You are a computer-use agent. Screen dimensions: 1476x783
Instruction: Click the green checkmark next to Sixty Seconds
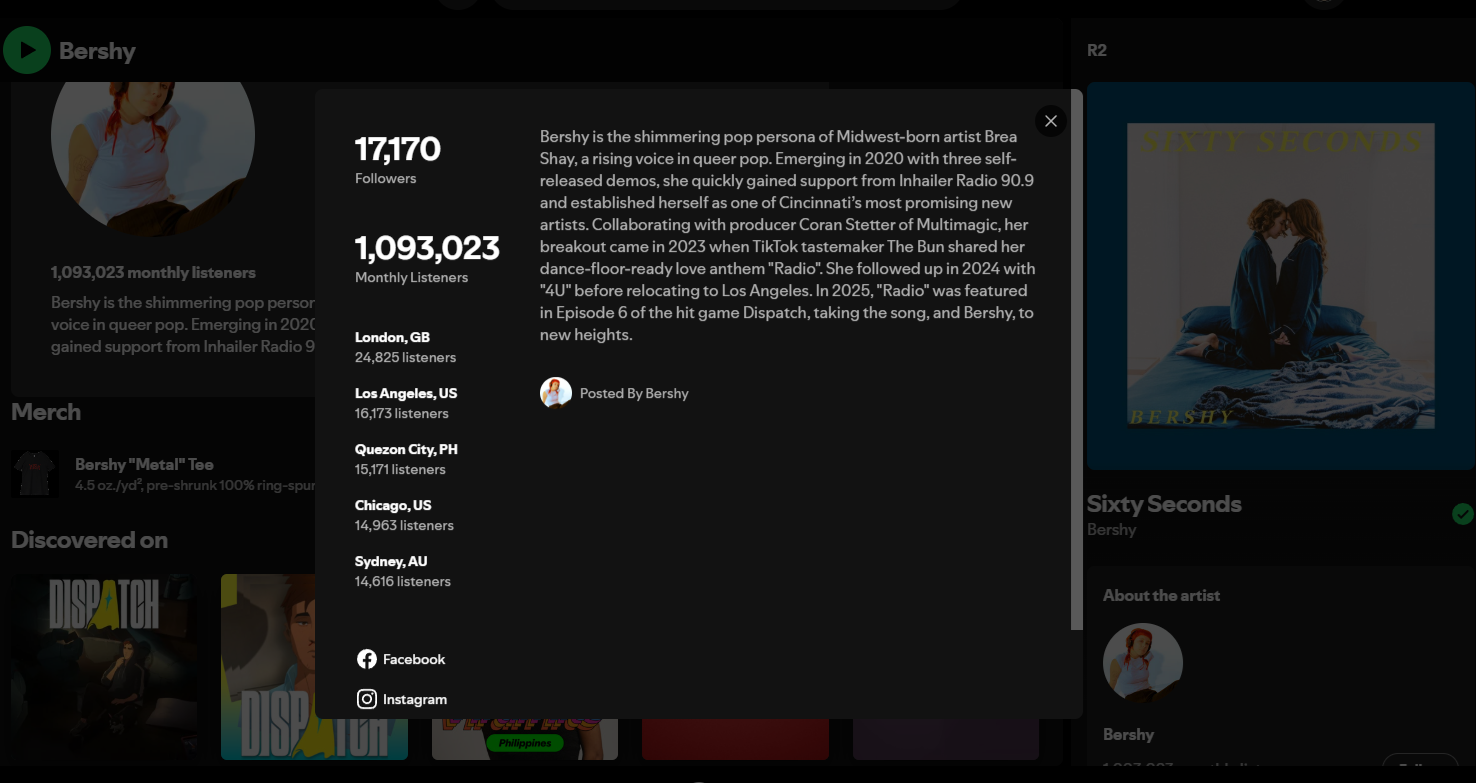[1462, 514]
